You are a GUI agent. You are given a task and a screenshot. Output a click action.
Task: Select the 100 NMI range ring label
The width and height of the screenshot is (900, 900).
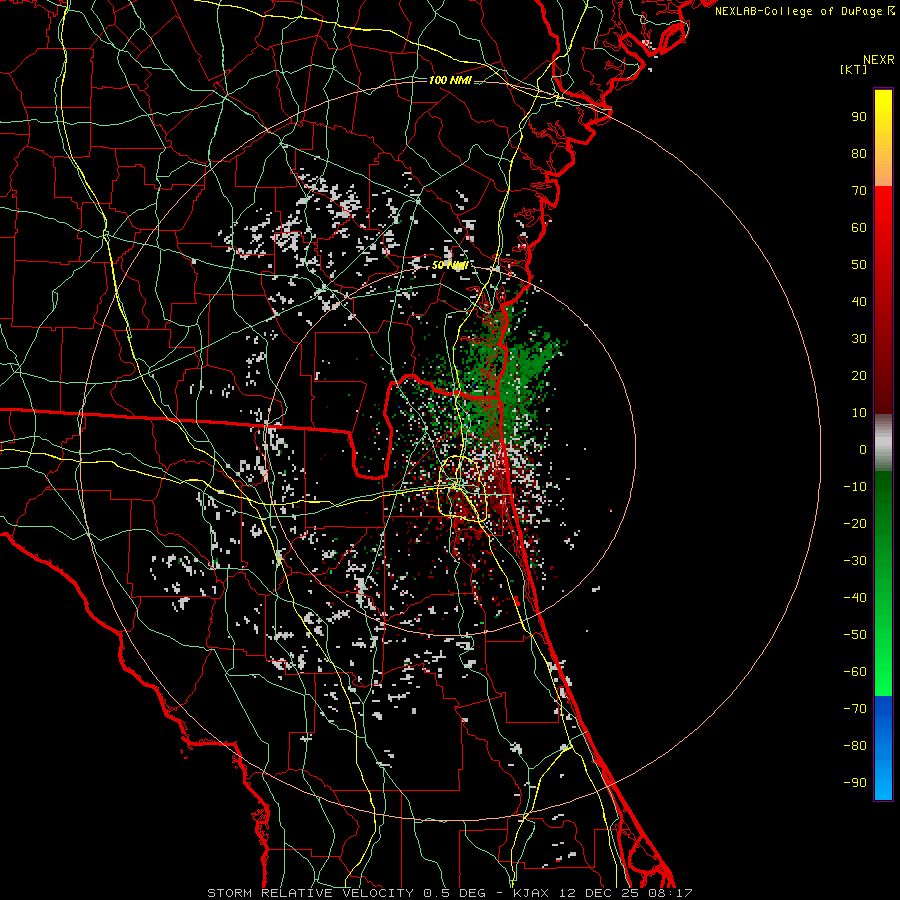(x=451, y=80)
